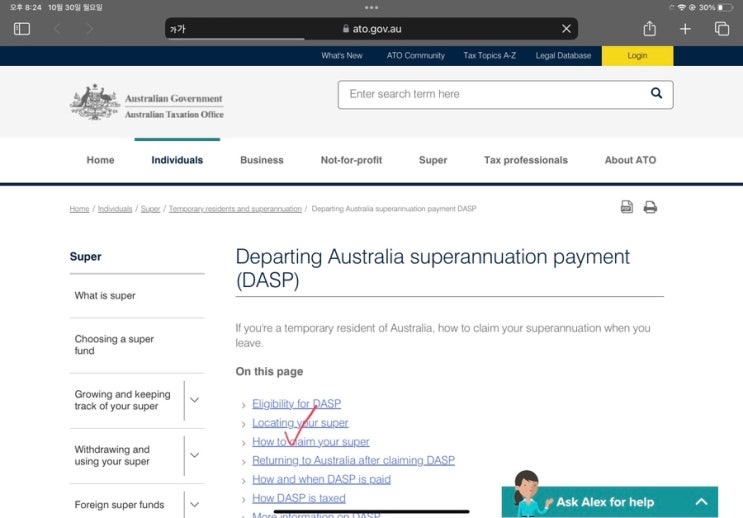Image resolution: width=743 pixels, height=518 pixels.
Task: Click Super breadcrumb link
Action: tap(150, 209)
